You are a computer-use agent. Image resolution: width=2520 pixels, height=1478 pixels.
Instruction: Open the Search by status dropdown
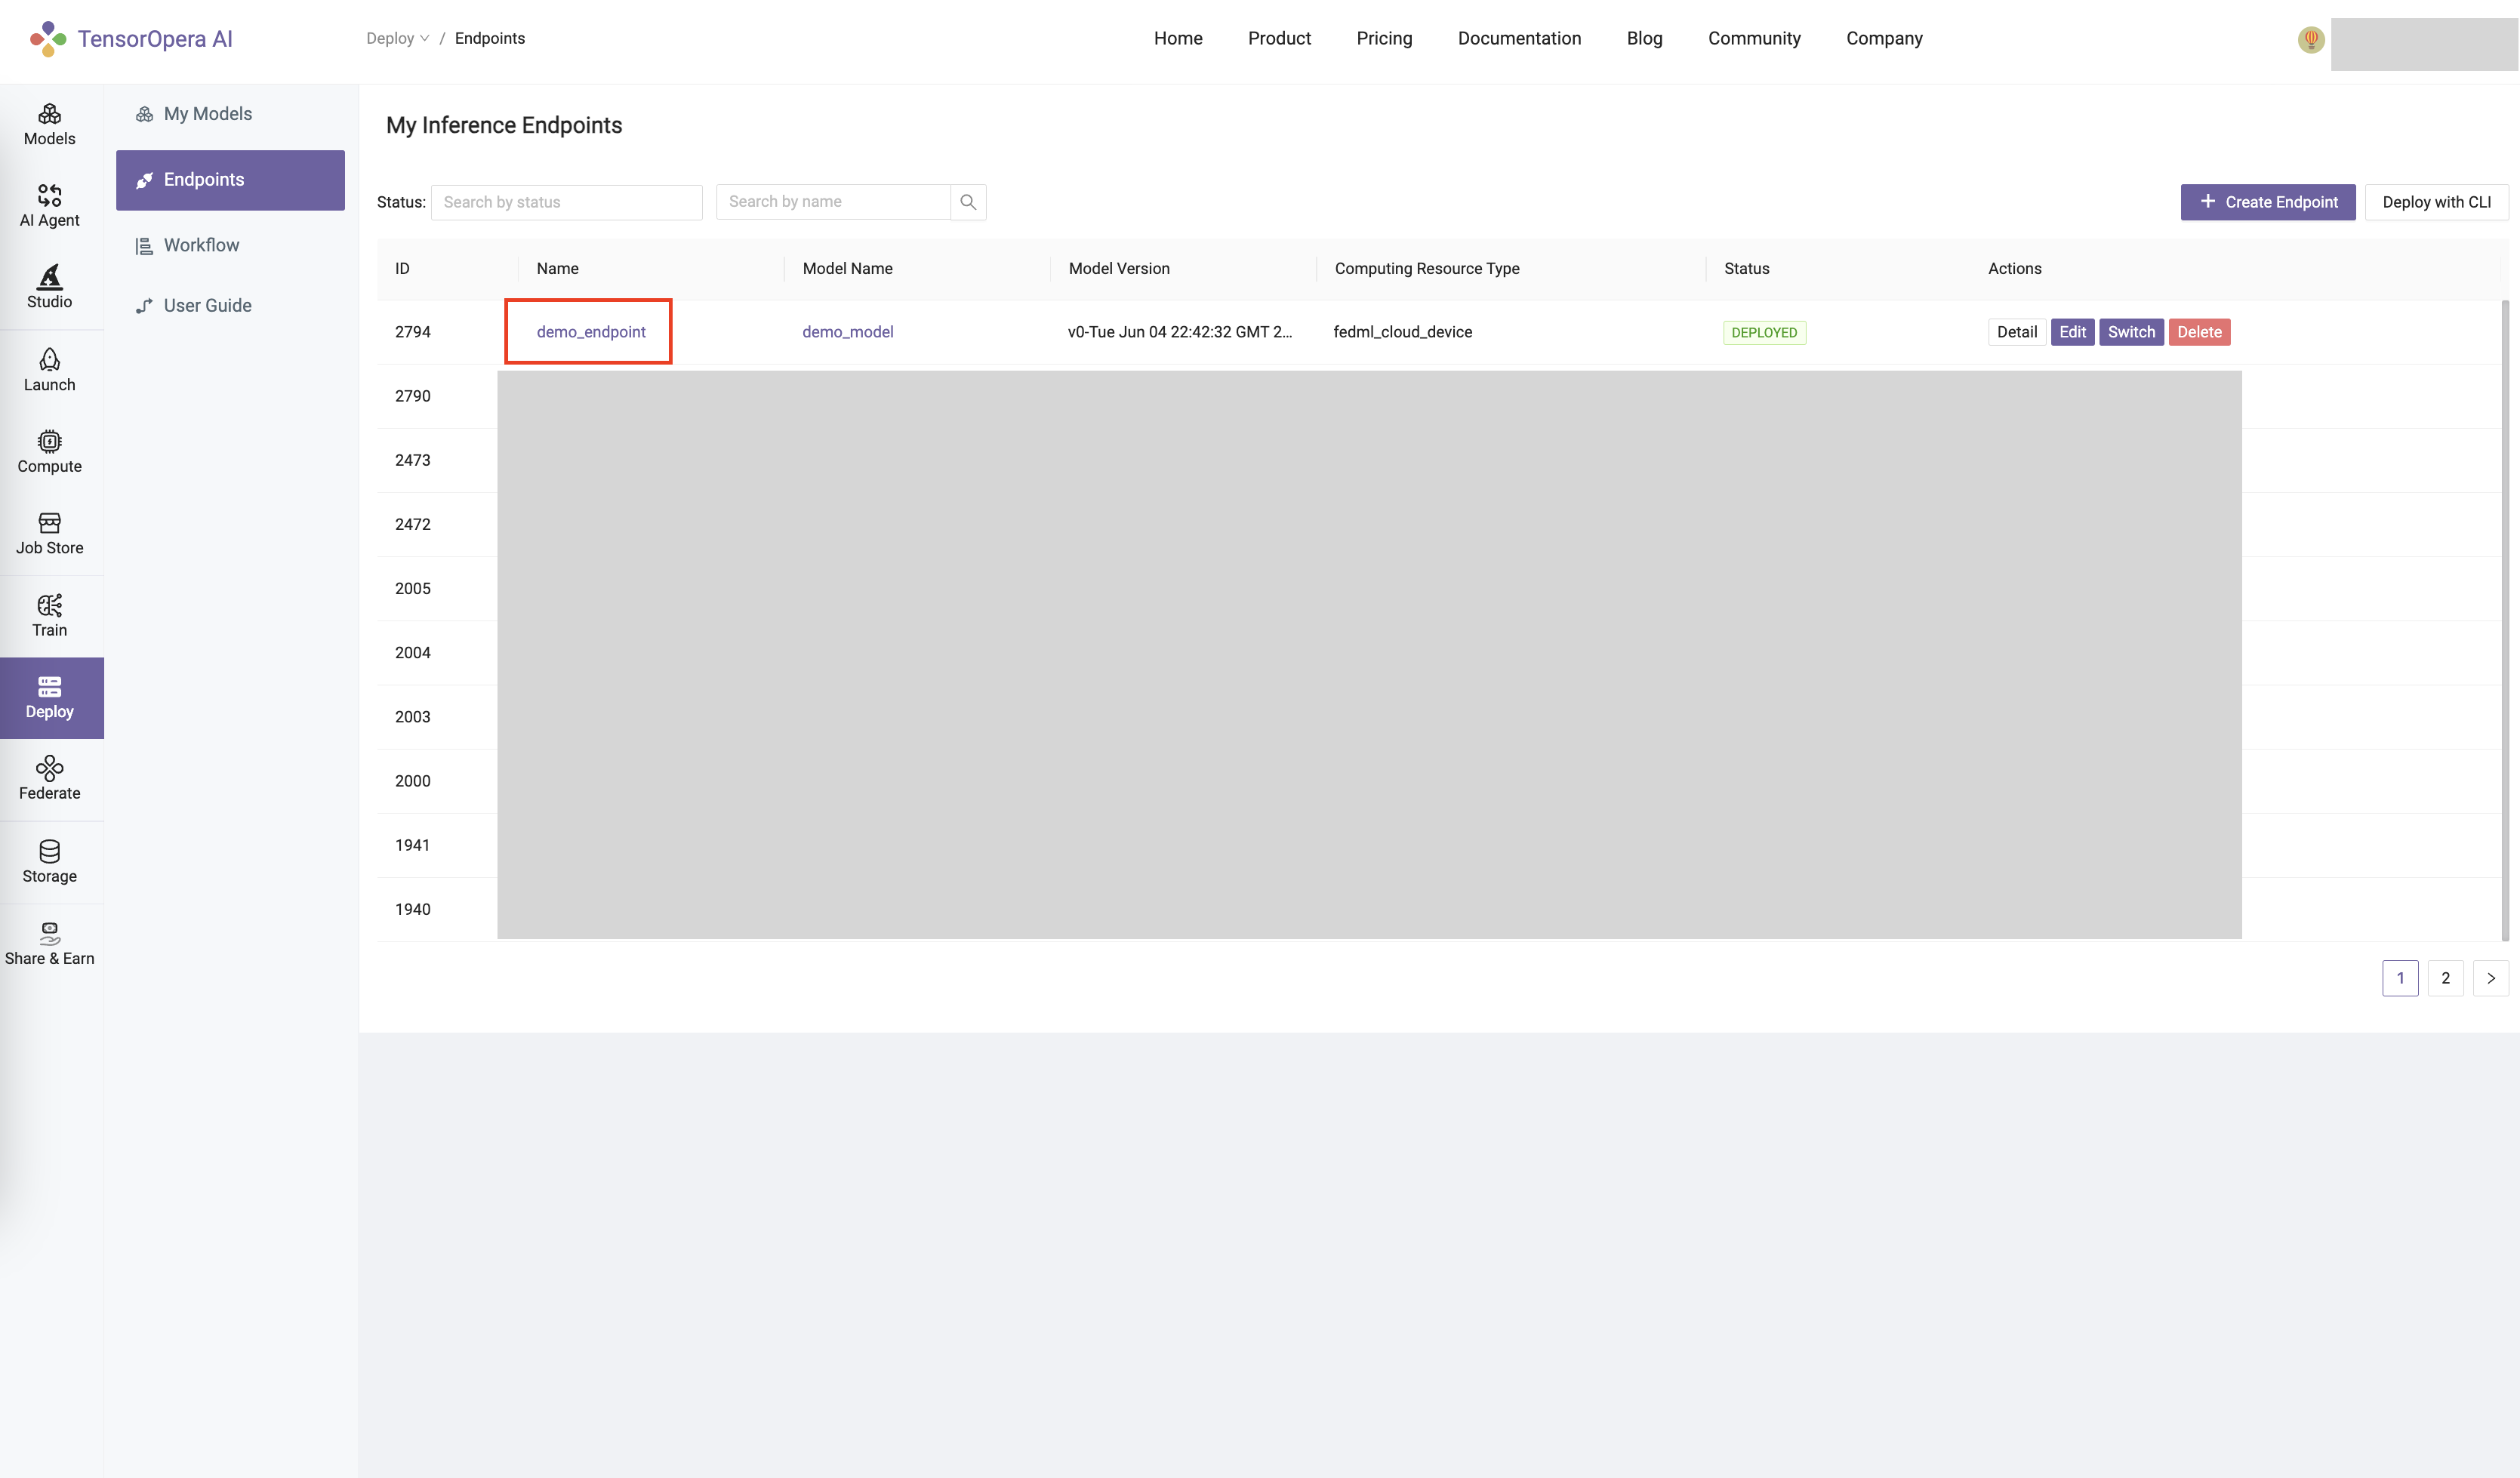click(x=566, y=202)
